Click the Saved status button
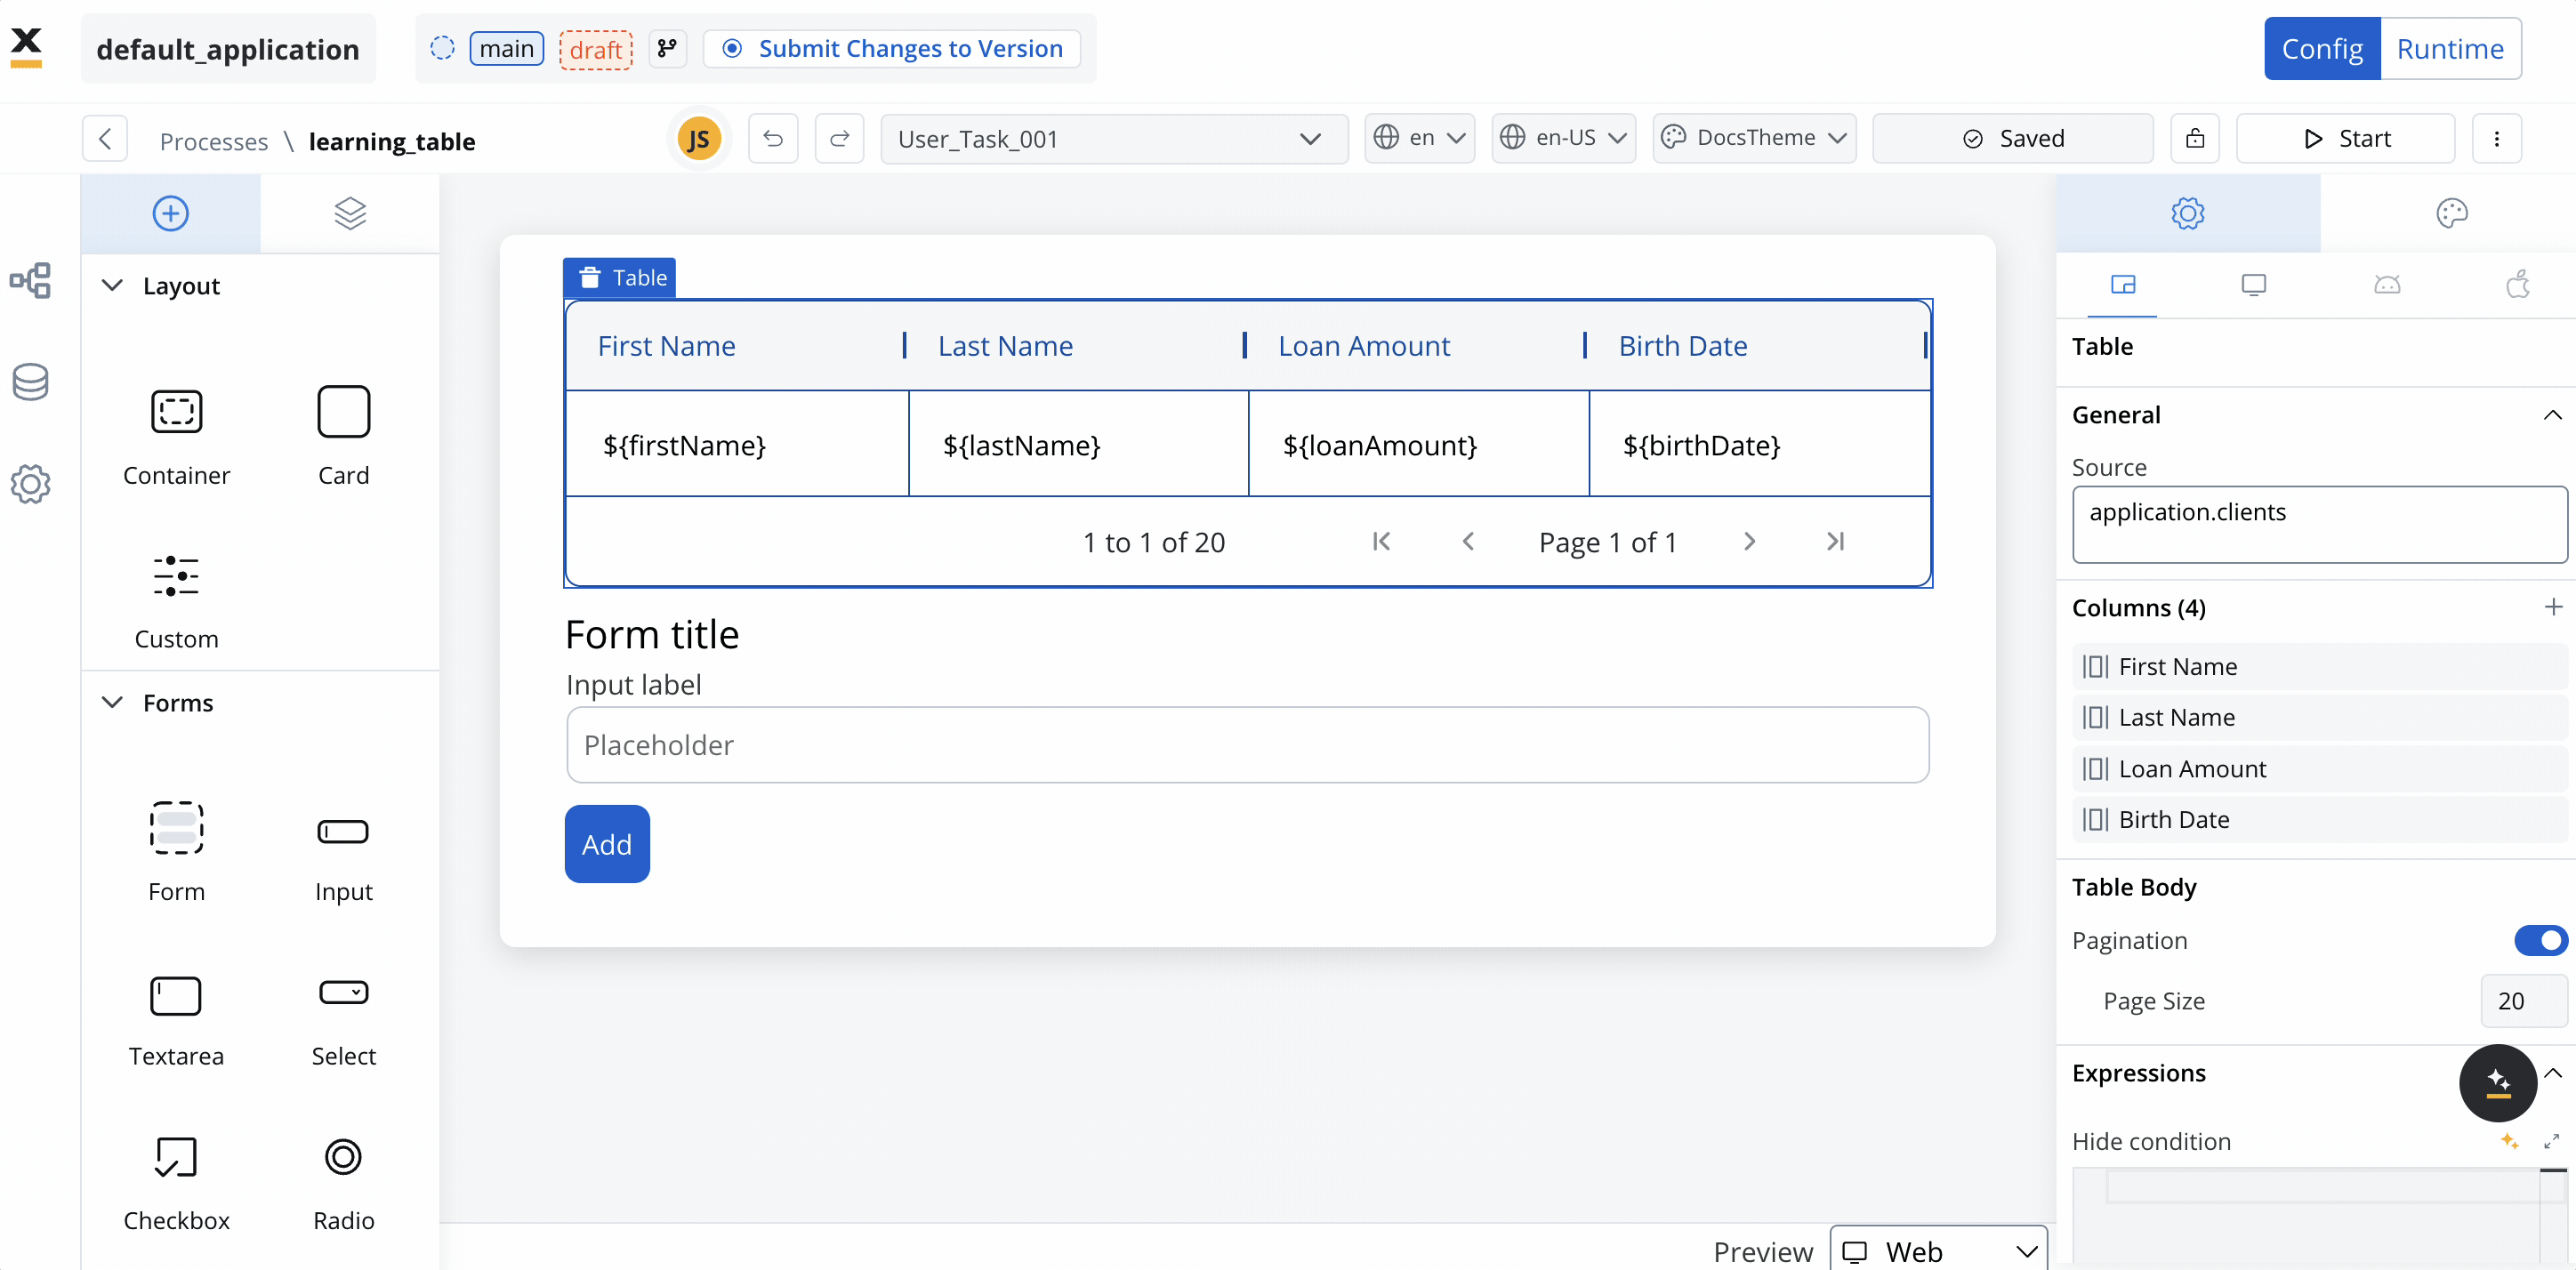Viewport: 2576px width, 1270px height. click(2013, 139)
